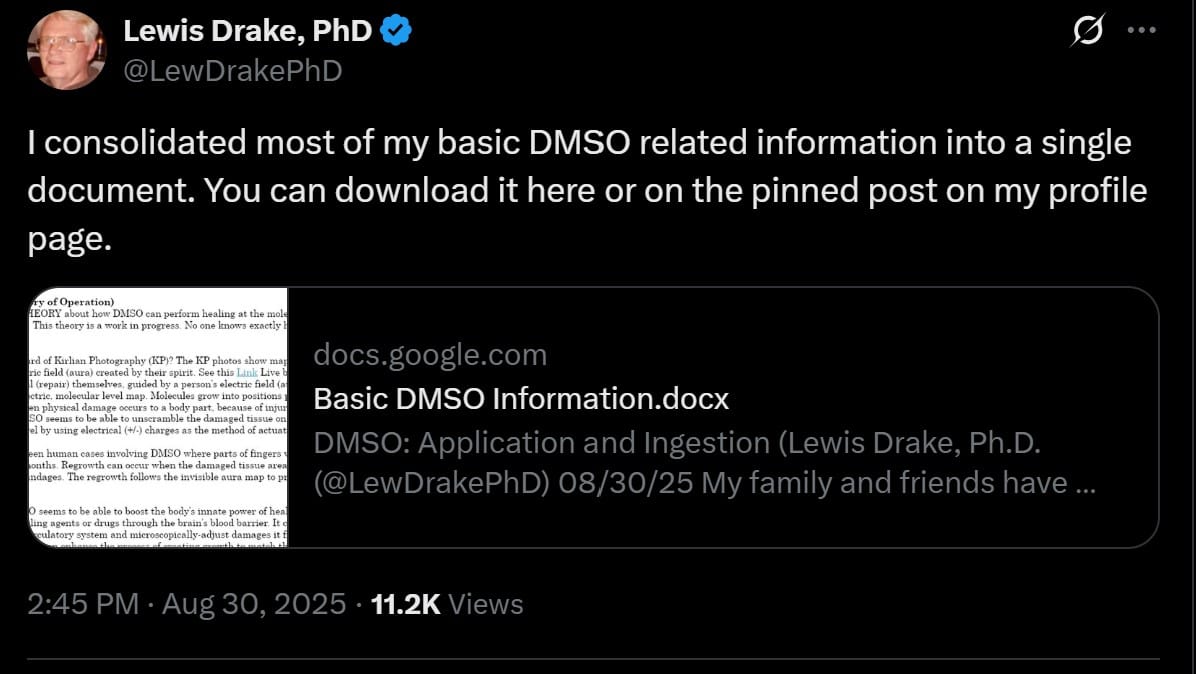The width and height of the screenshot is (1196, 674).
Task: Click the blue Link word in preview
Action: pyautogui.click(x=246, y=372)
